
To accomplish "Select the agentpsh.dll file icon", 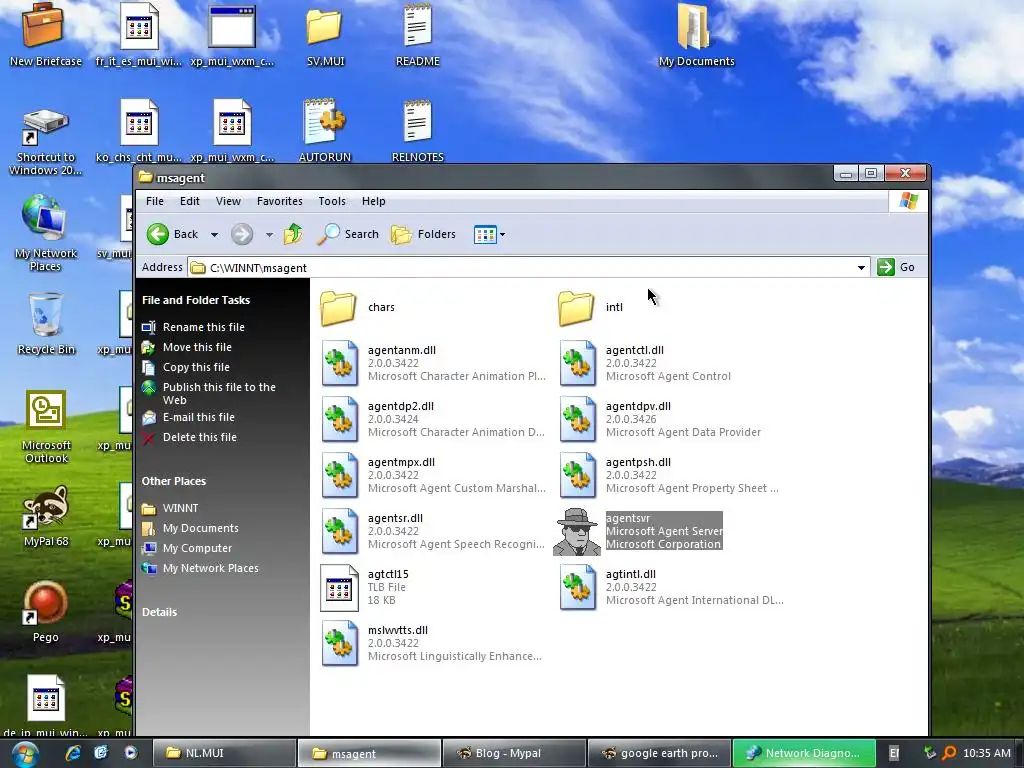I will point(577,475).
